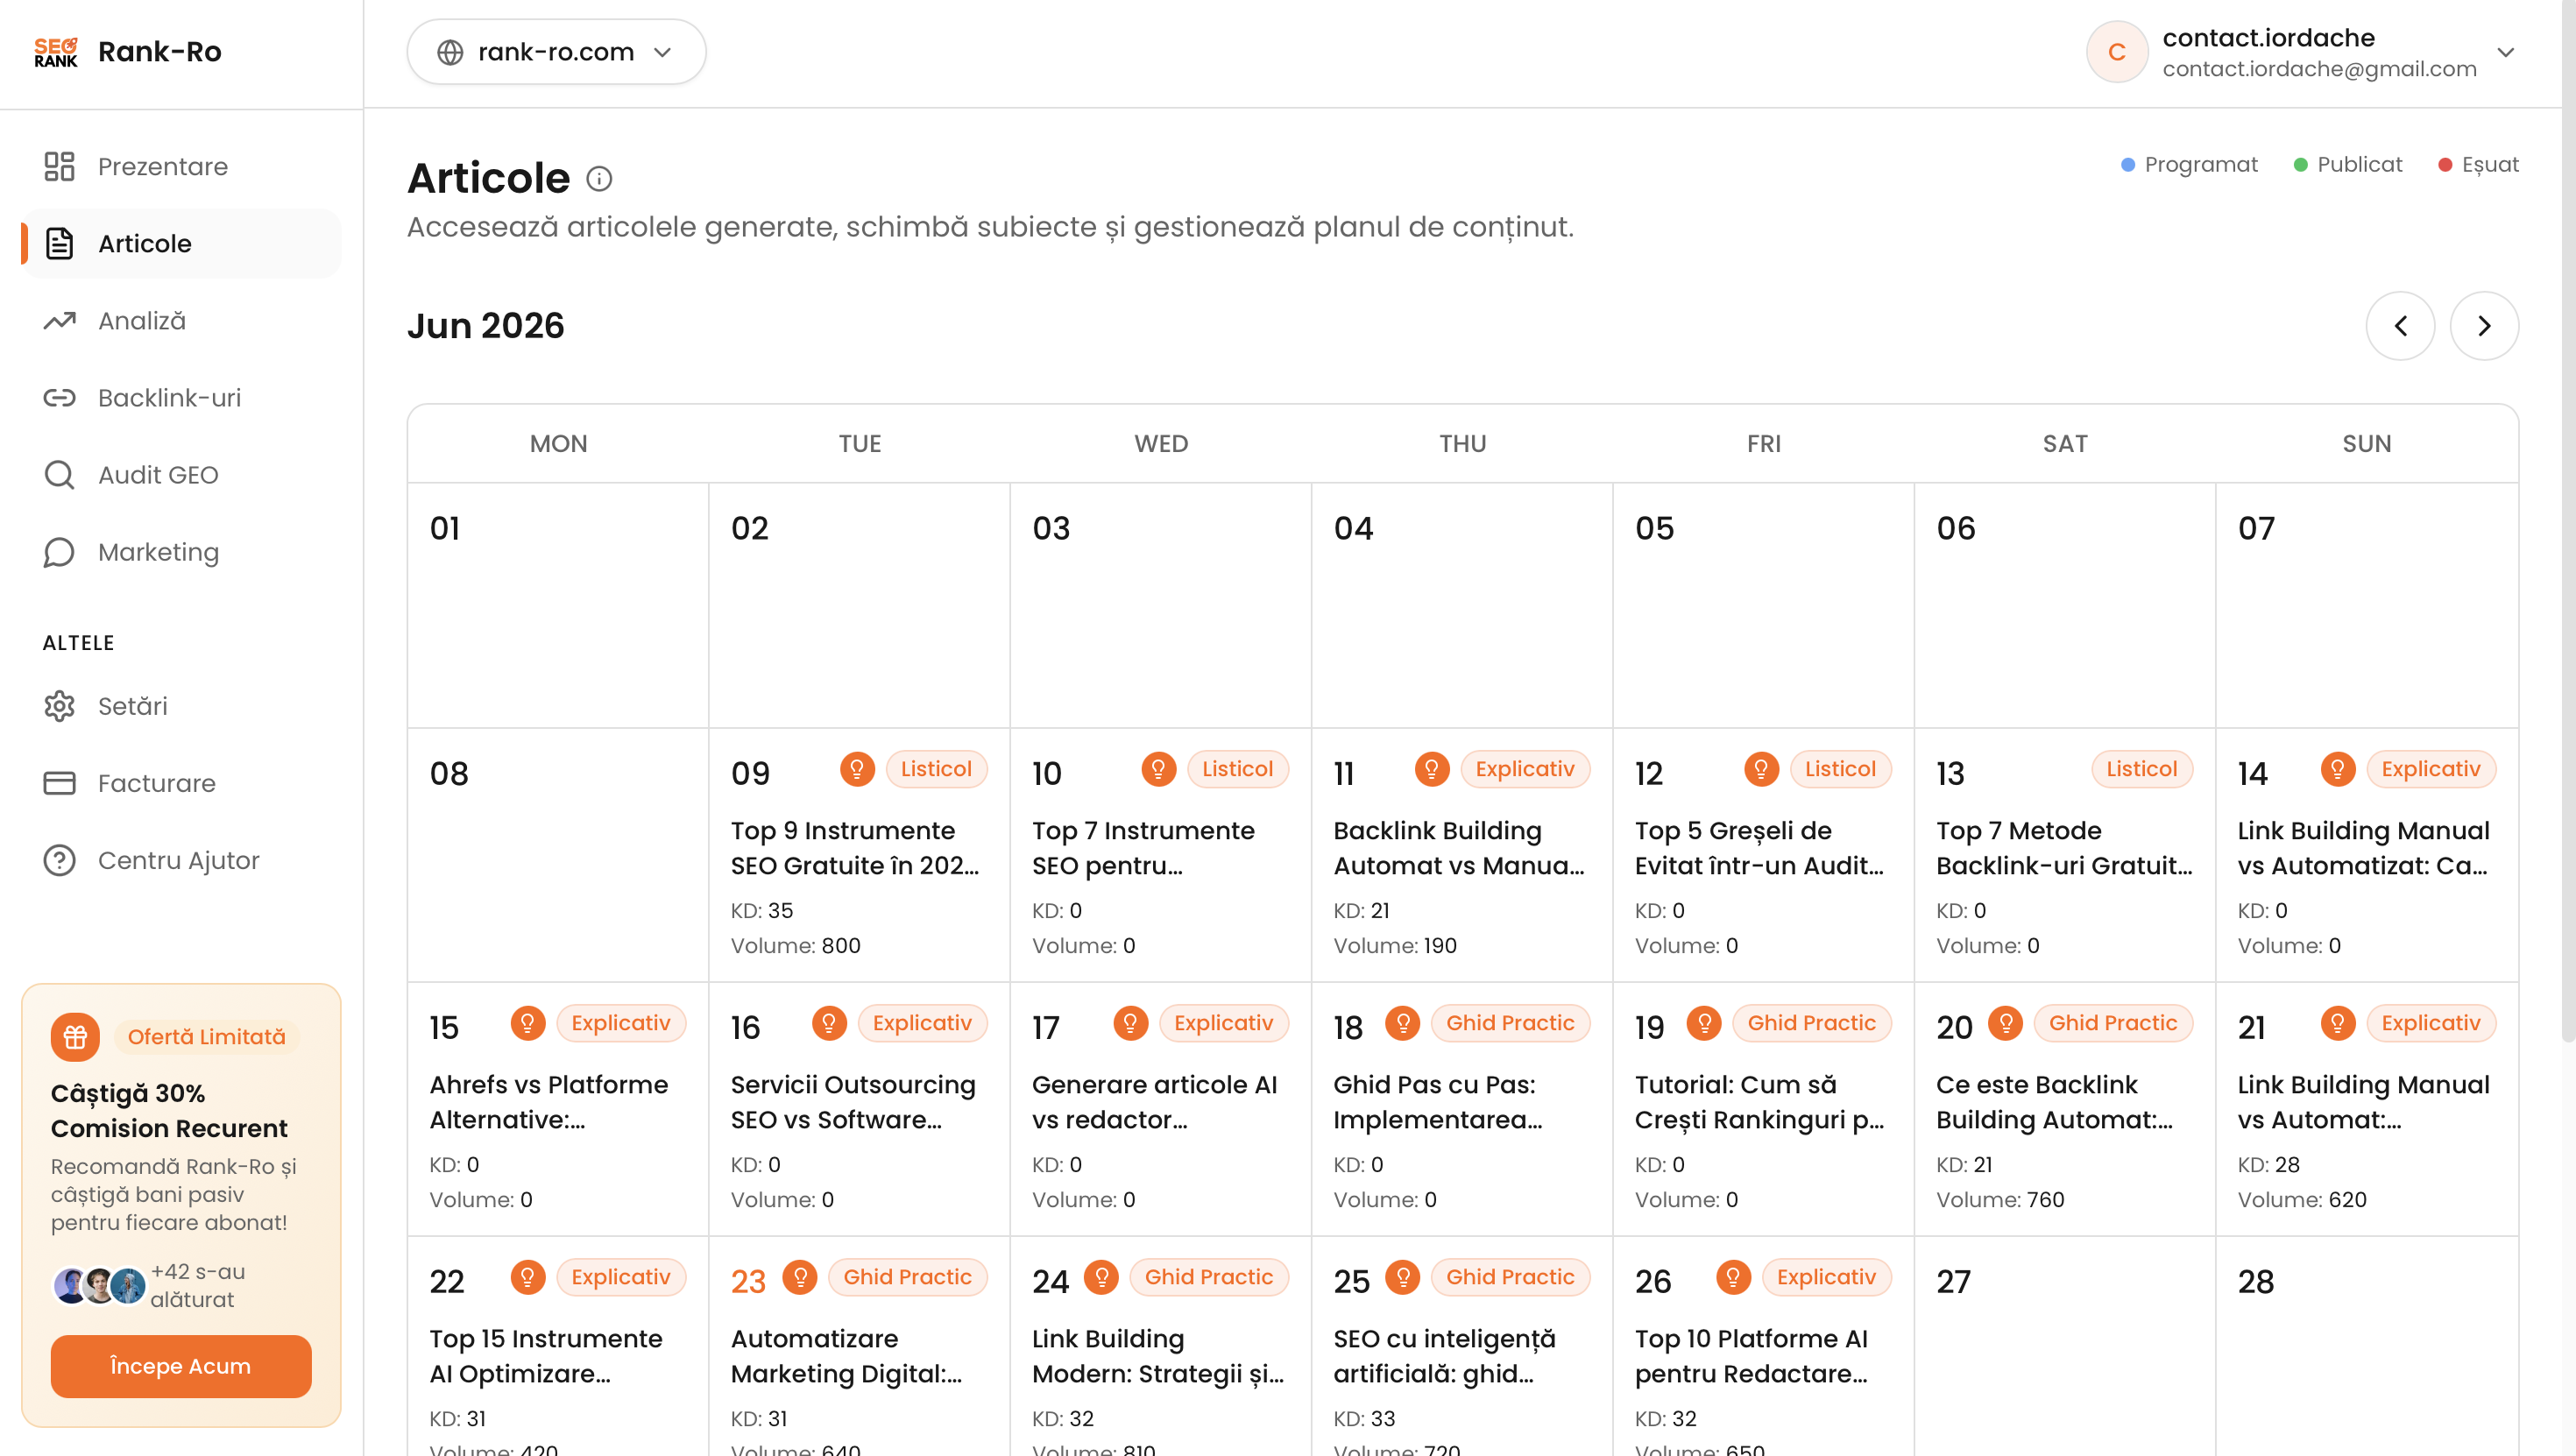2576x1456 pixels.
Task: Click the Listicol tag on June 09
Action: pyautogui.click(x=936, y=769)
